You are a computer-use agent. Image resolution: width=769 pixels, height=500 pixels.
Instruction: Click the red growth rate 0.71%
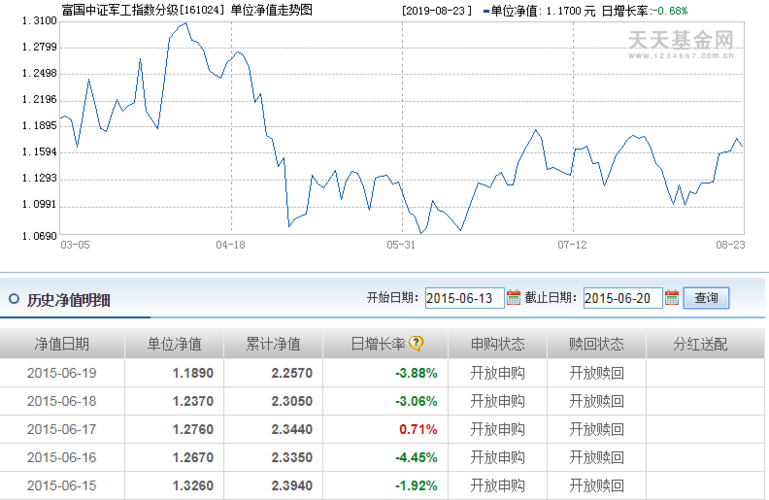coord(418,429)
